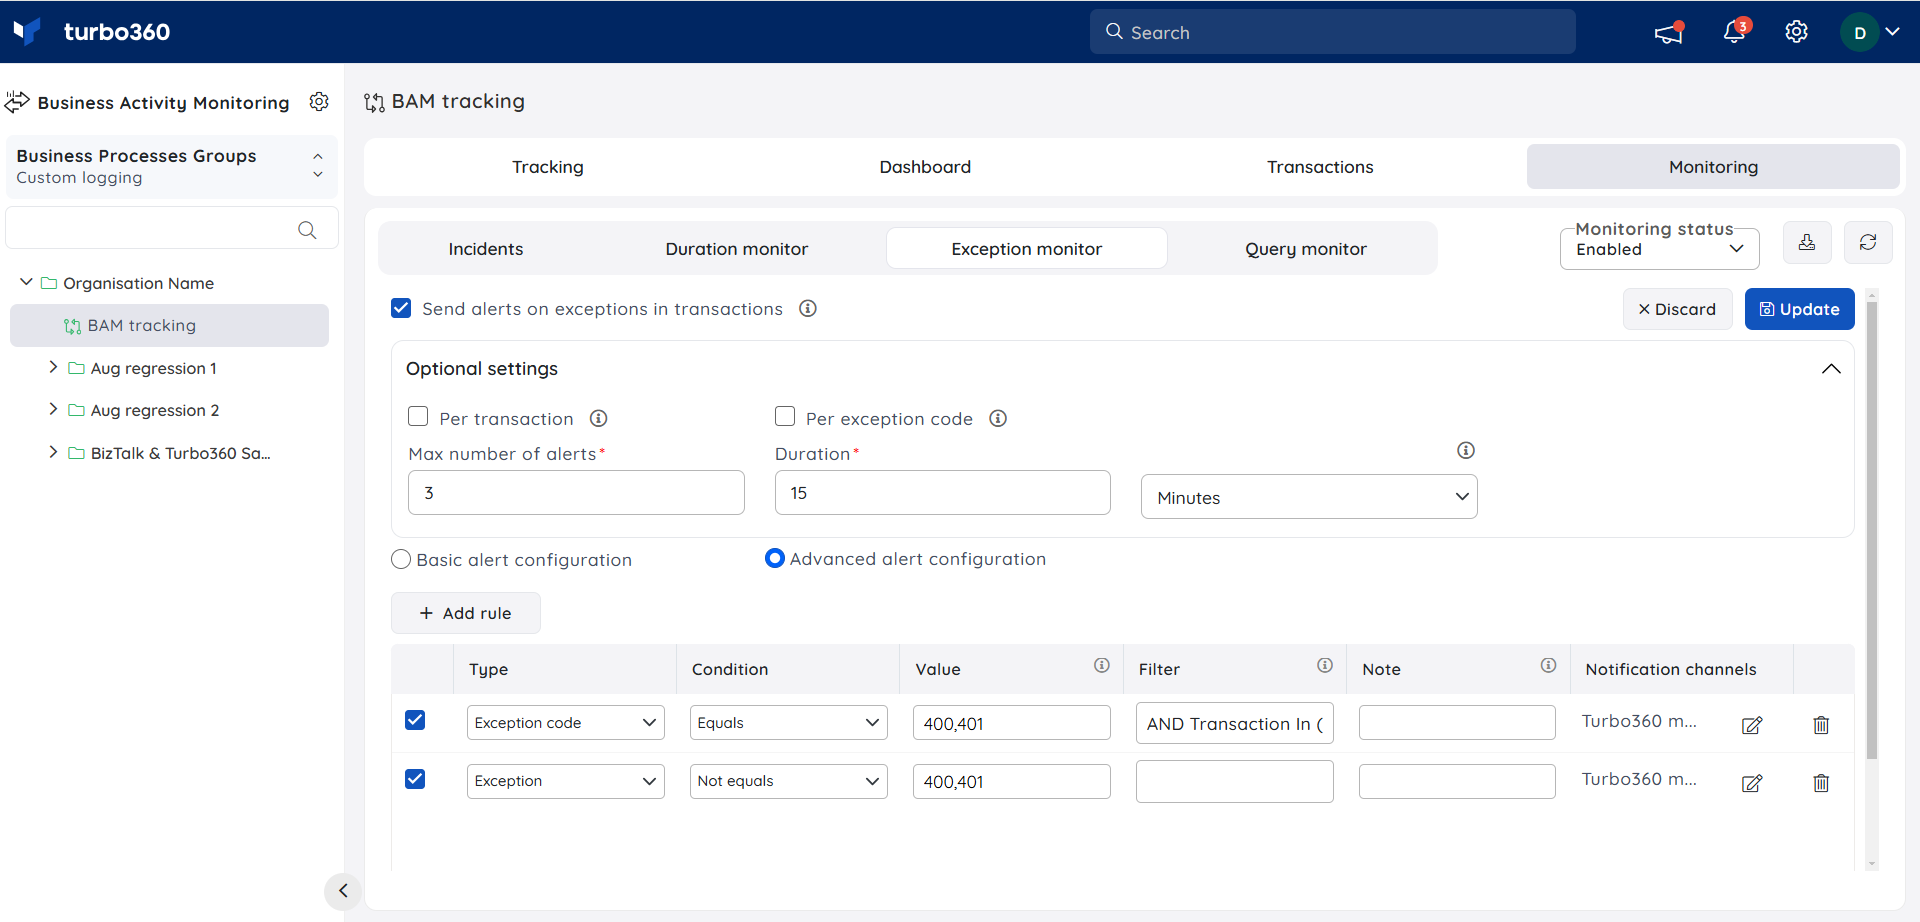The width and height of the screenshot is (1920, 922).
Task: Click the AND Transaction In filter field
Action: click(x=1234, y=724)
